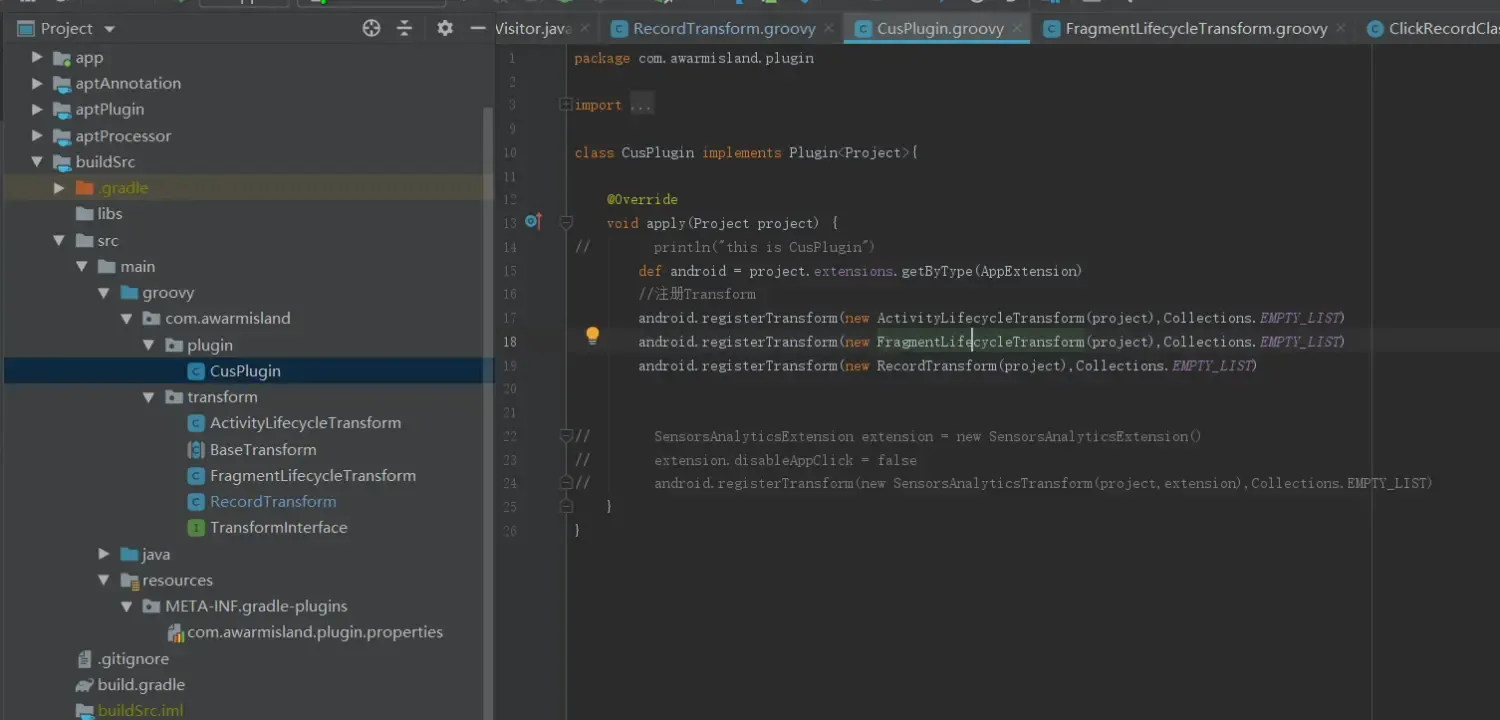Screen dimensions: 1500x720
Task: Switch to the RecordTransform.groovy tab
Action: pos(724,29)
